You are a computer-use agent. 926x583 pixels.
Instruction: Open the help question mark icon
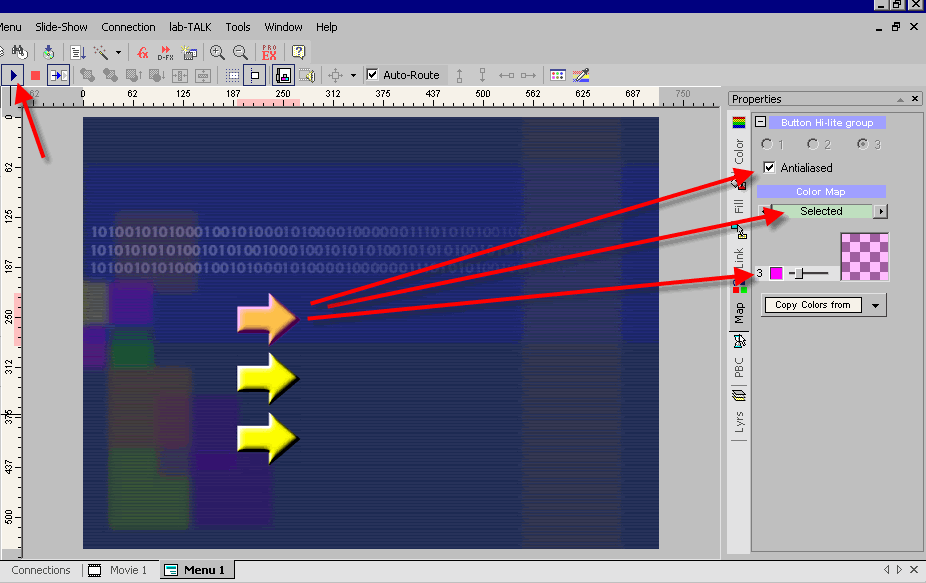pyautogui.click(x=299, y=52)
